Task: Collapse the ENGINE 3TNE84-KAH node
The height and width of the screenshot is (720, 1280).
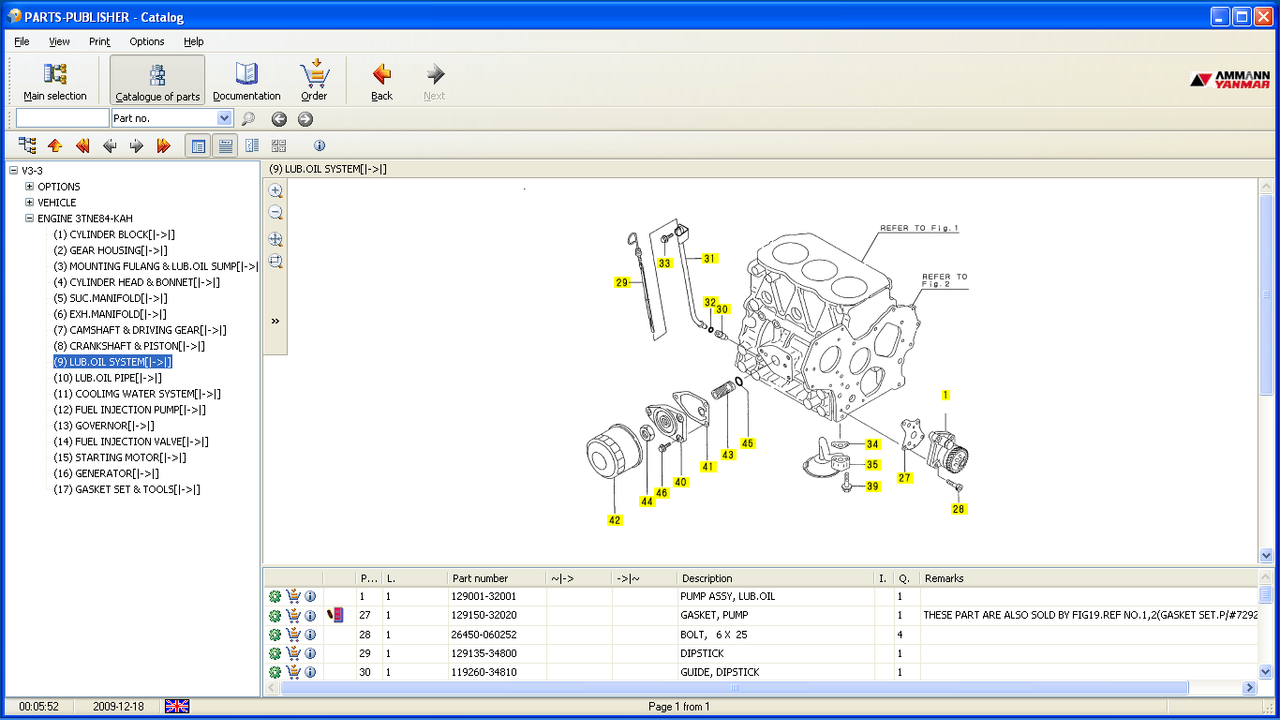Action: 30,219
